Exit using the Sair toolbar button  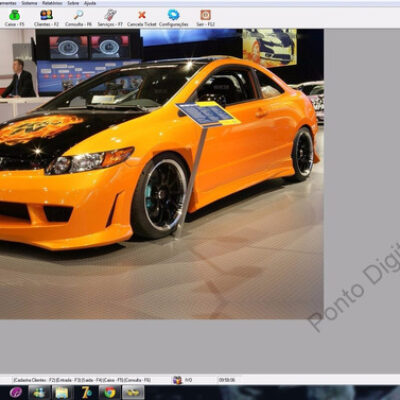pyautogui.click(x=205, y=18)
